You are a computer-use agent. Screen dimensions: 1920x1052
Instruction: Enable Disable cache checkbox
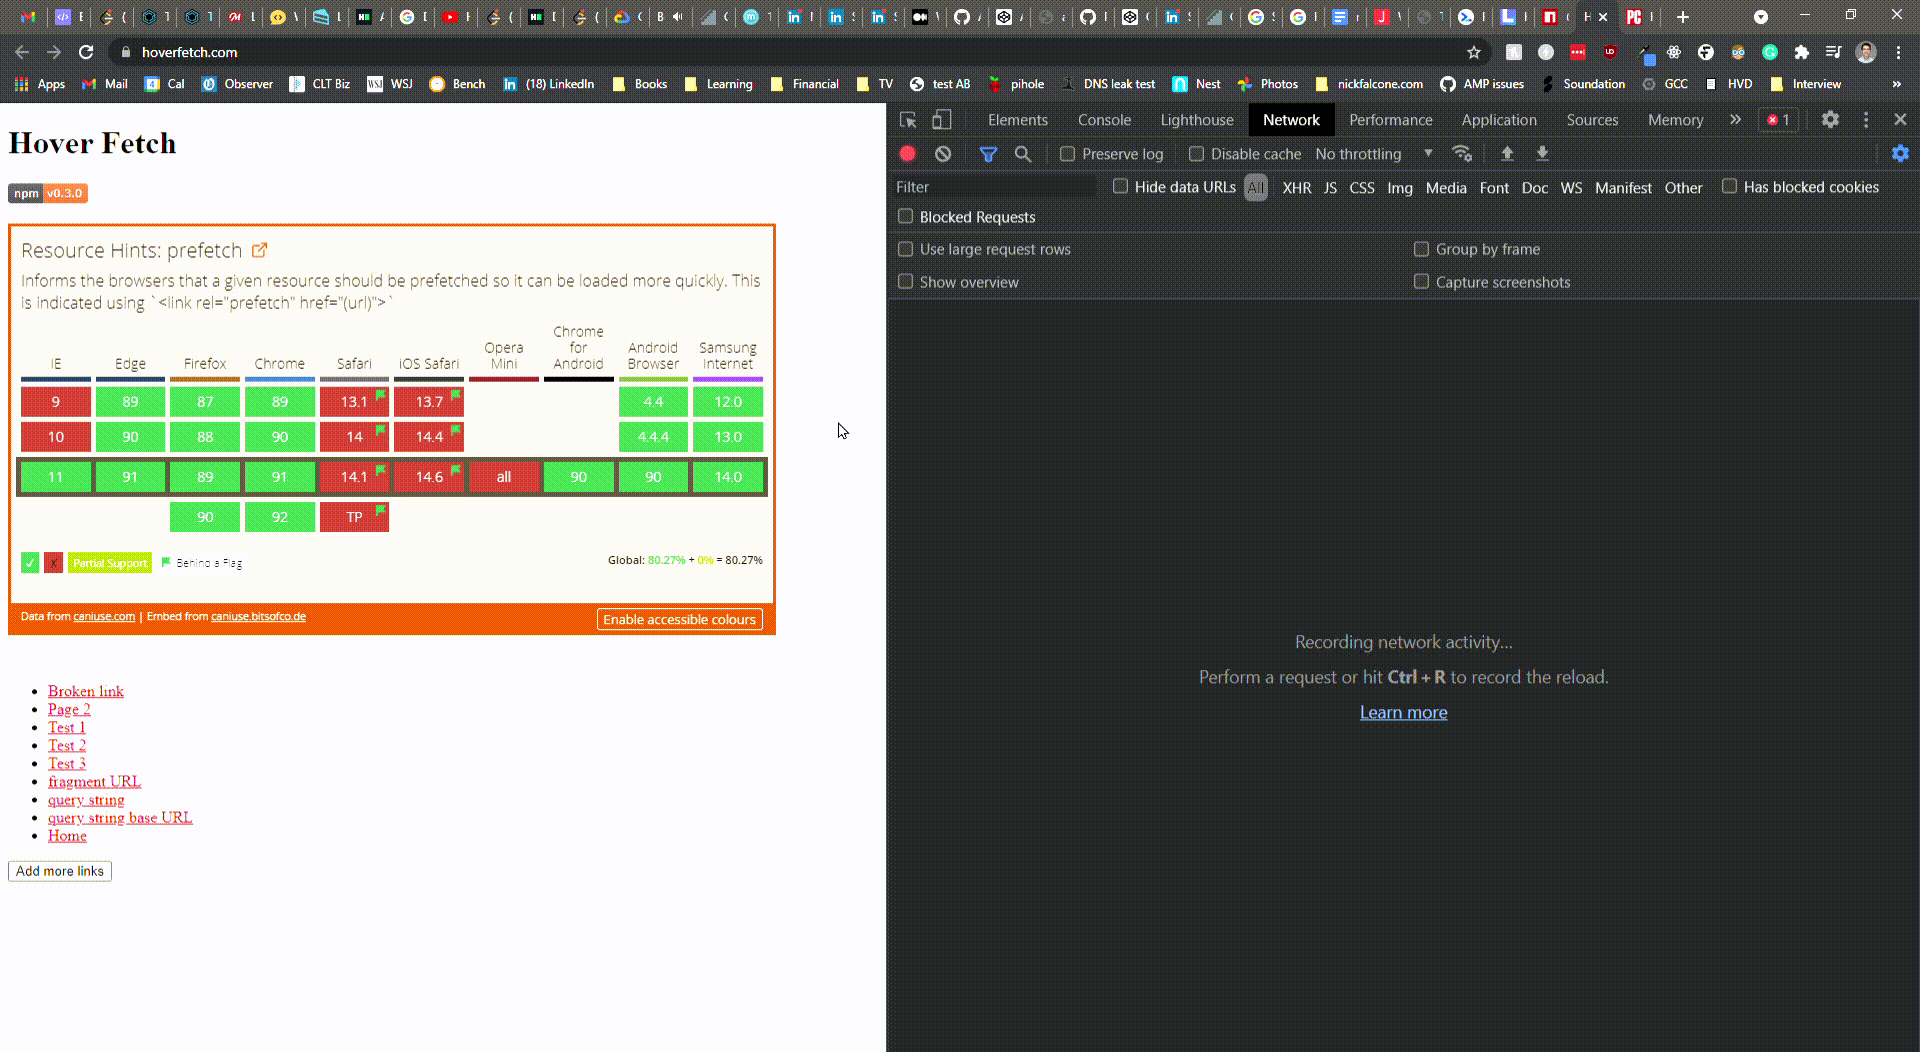[x=1196, y=154]
